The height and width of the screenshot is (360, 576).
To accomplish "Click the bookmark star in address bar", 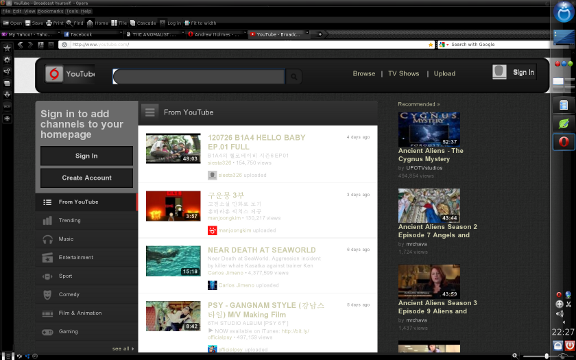I will click(431, 44).
